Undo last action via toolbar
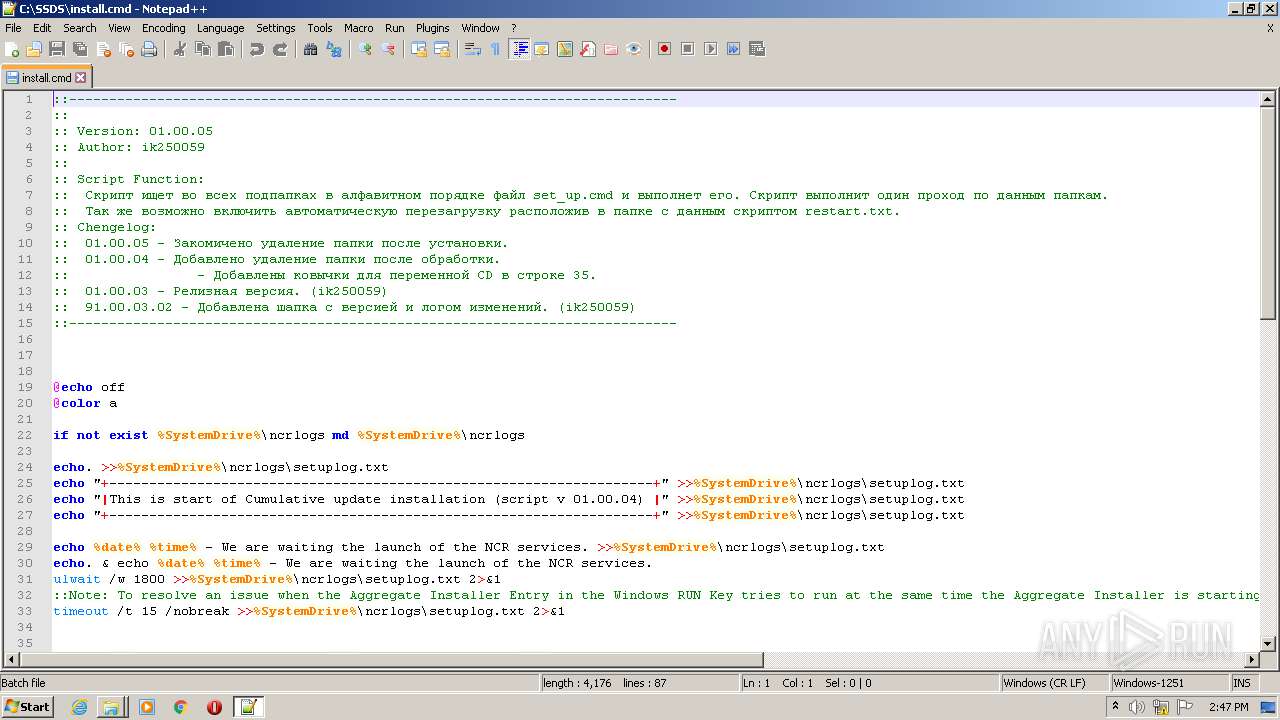This screenshot has width=1280, height=720. point(257,49)
